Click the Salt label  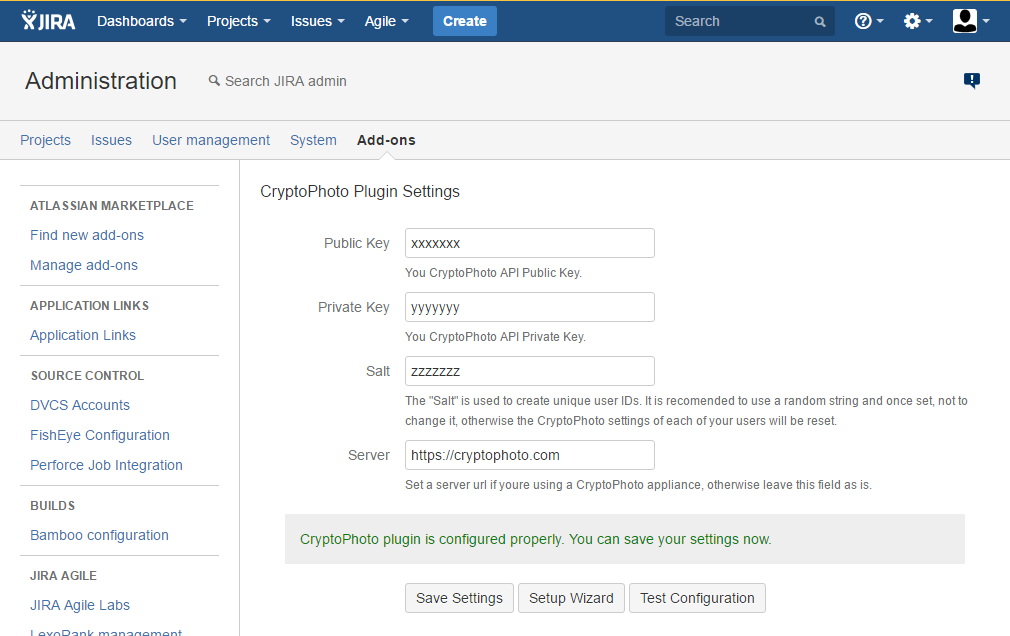click(x=377, y=371)
